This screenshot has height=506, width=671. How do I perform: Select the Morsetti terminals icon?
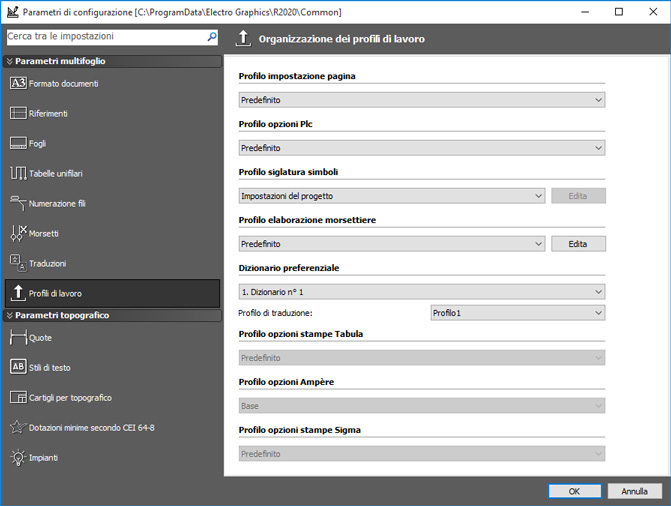(18, 233)
